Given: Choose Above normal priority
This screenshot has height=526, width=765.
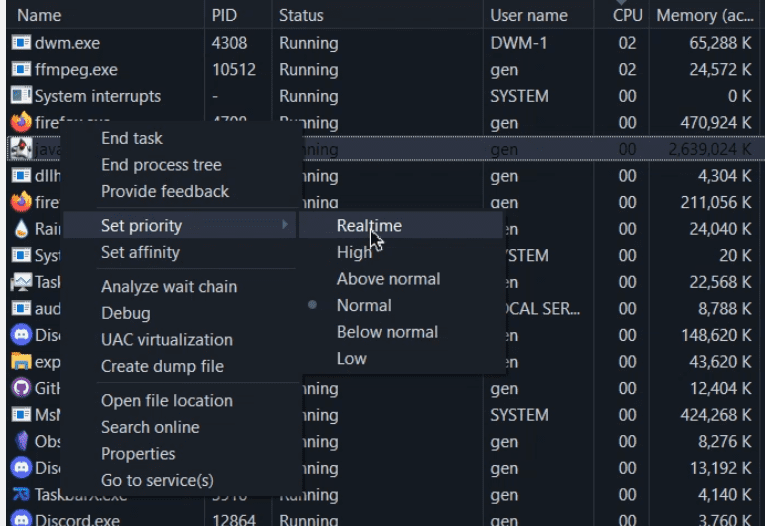Looking at the screenshot, I should (388, 279).
